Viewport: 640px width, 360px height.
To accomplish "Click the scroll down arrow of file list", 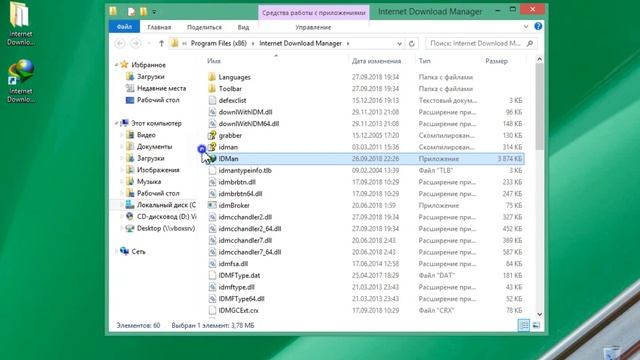I will point(539,314).
